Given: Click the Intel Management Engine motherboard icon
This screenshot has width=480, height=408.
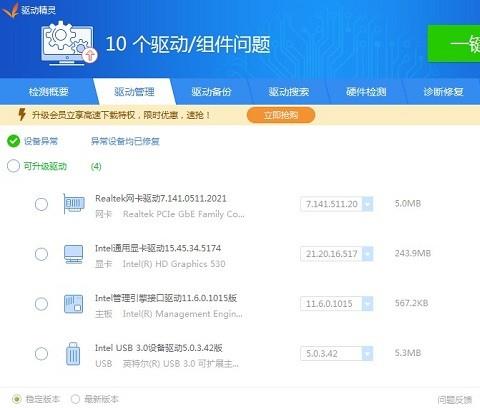Looking at the screenshot, I should 73,304.
